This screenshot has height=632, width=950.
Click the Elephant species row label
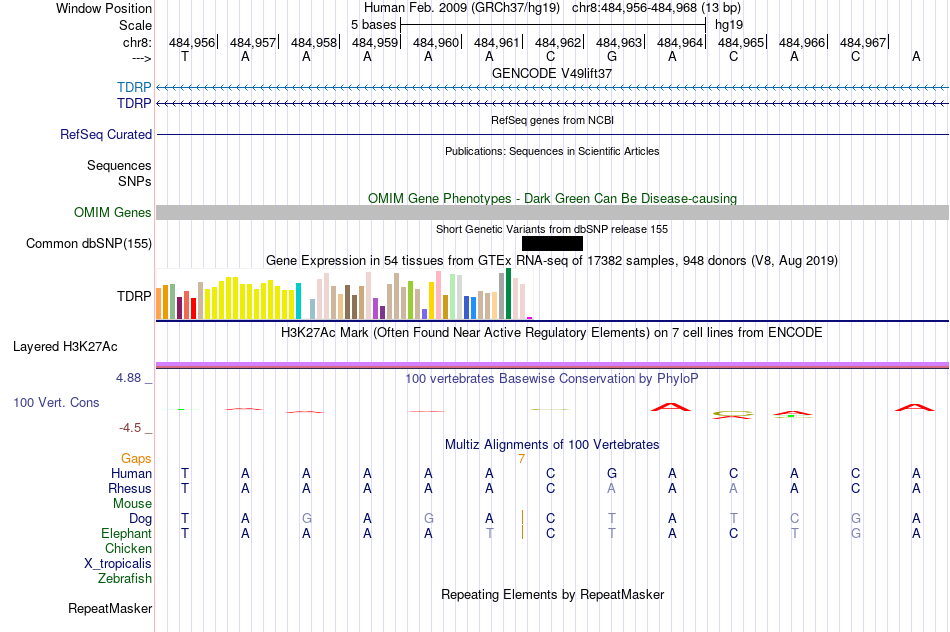point(126,533)
